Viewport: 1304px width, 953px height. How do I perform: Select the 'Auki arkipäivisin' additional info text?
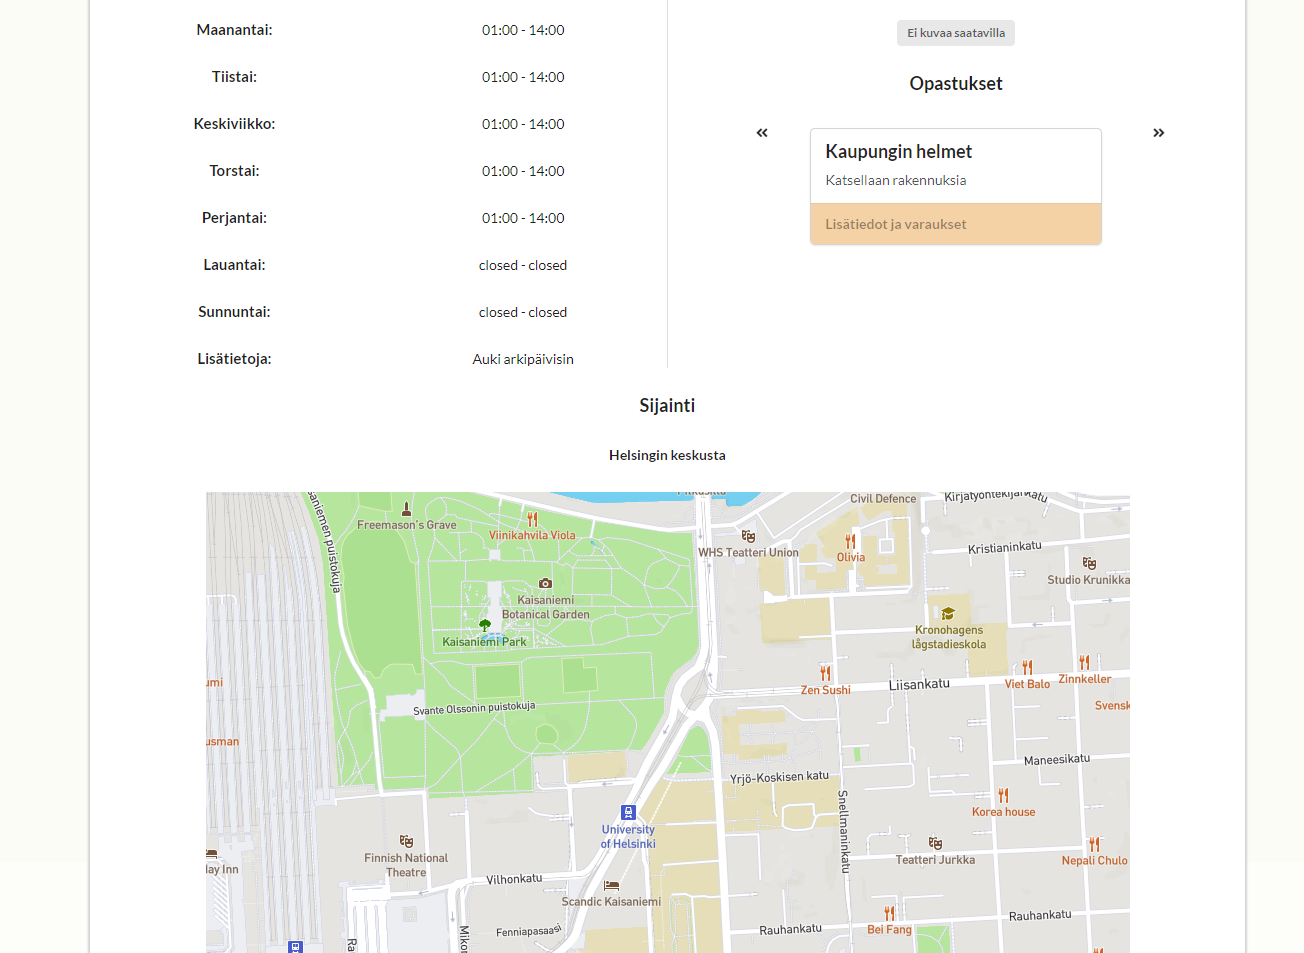[x=523, y=359]
